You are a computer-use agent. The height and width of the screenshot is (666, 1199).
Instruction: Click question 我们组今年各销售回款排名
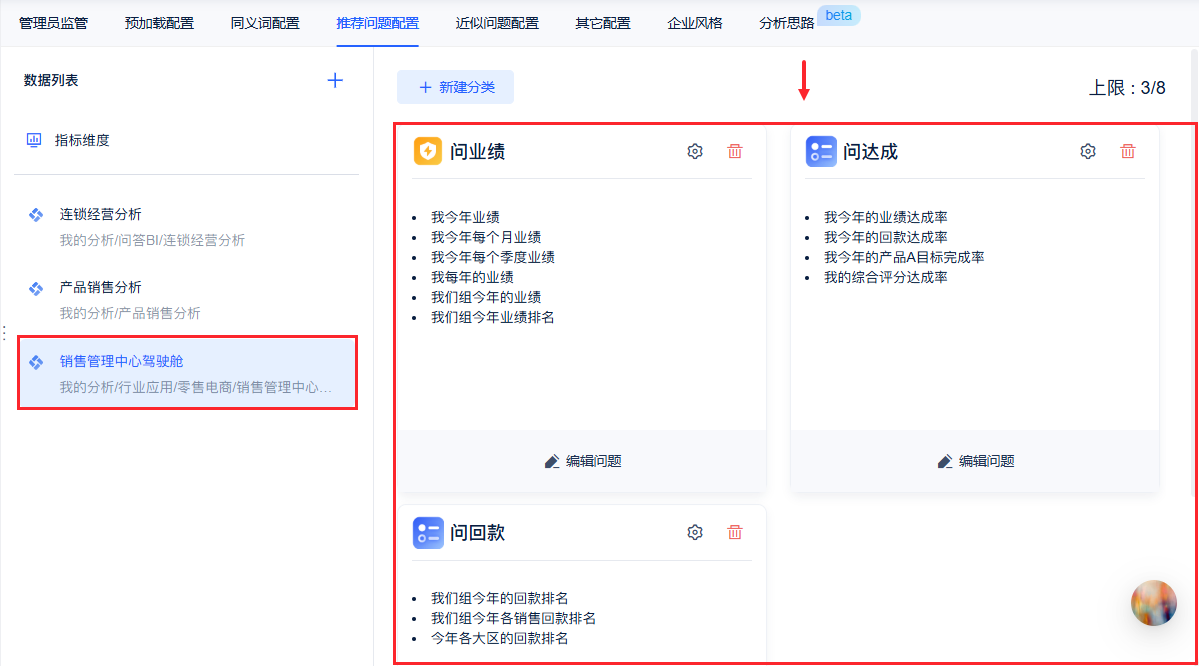coord(513,618)
